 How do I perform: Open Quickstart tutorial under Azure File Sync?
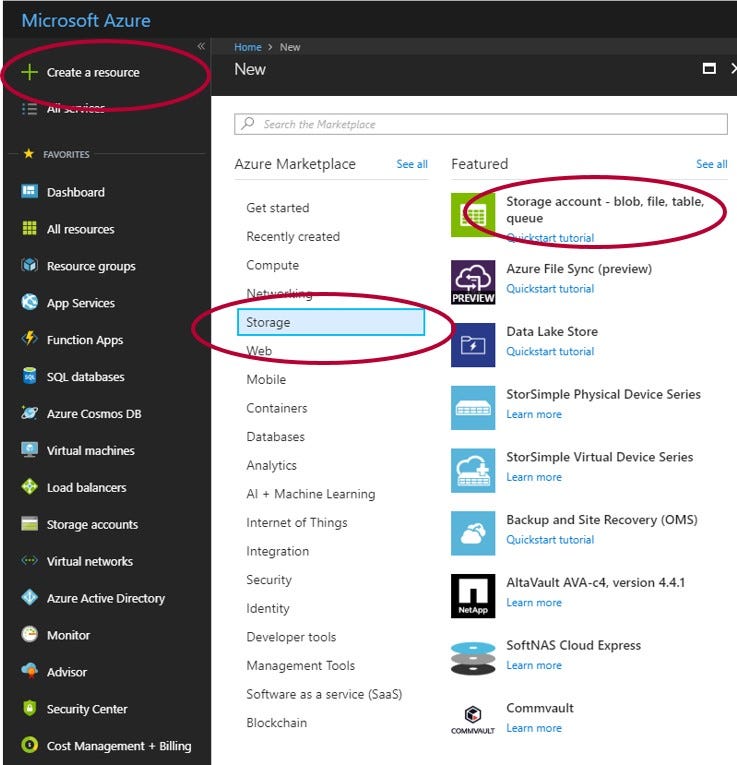(x=550, y=289)
